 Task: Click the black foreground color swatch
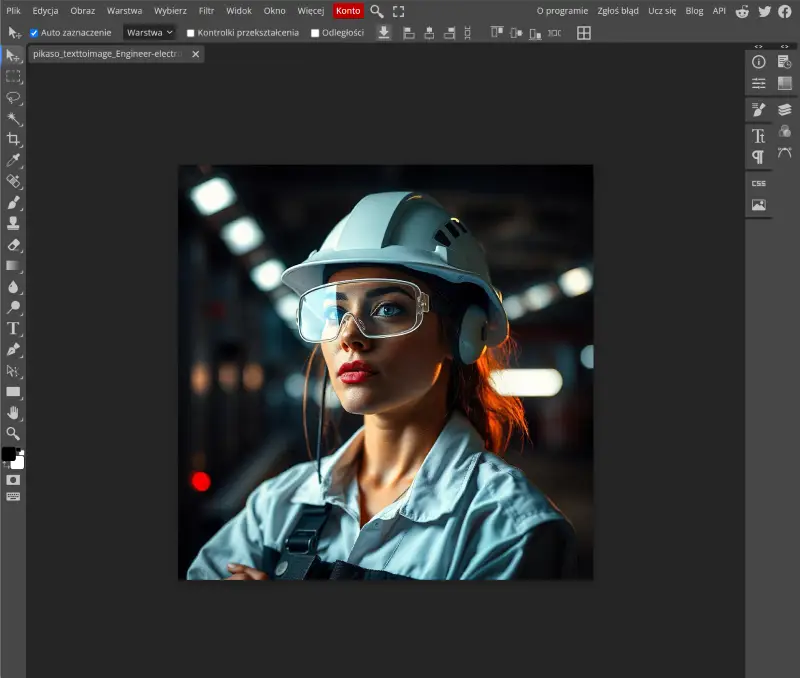point(8,454)
